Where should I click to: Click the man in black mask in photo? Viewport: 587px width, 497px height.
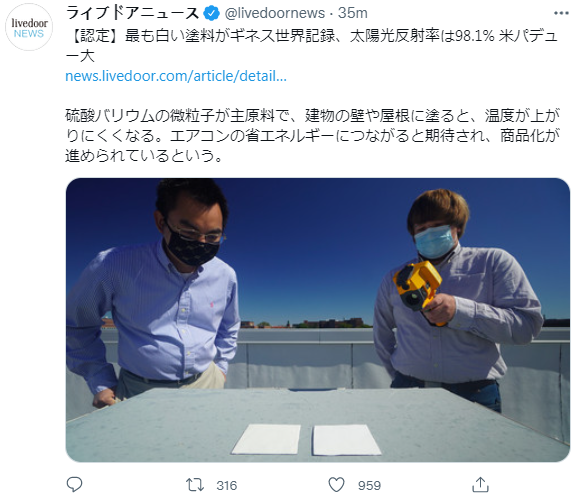tap(157, 292)
